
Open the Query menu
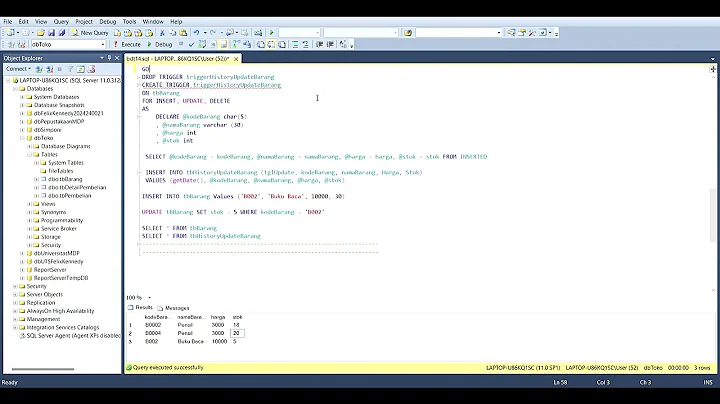click(x=61, y=22)
